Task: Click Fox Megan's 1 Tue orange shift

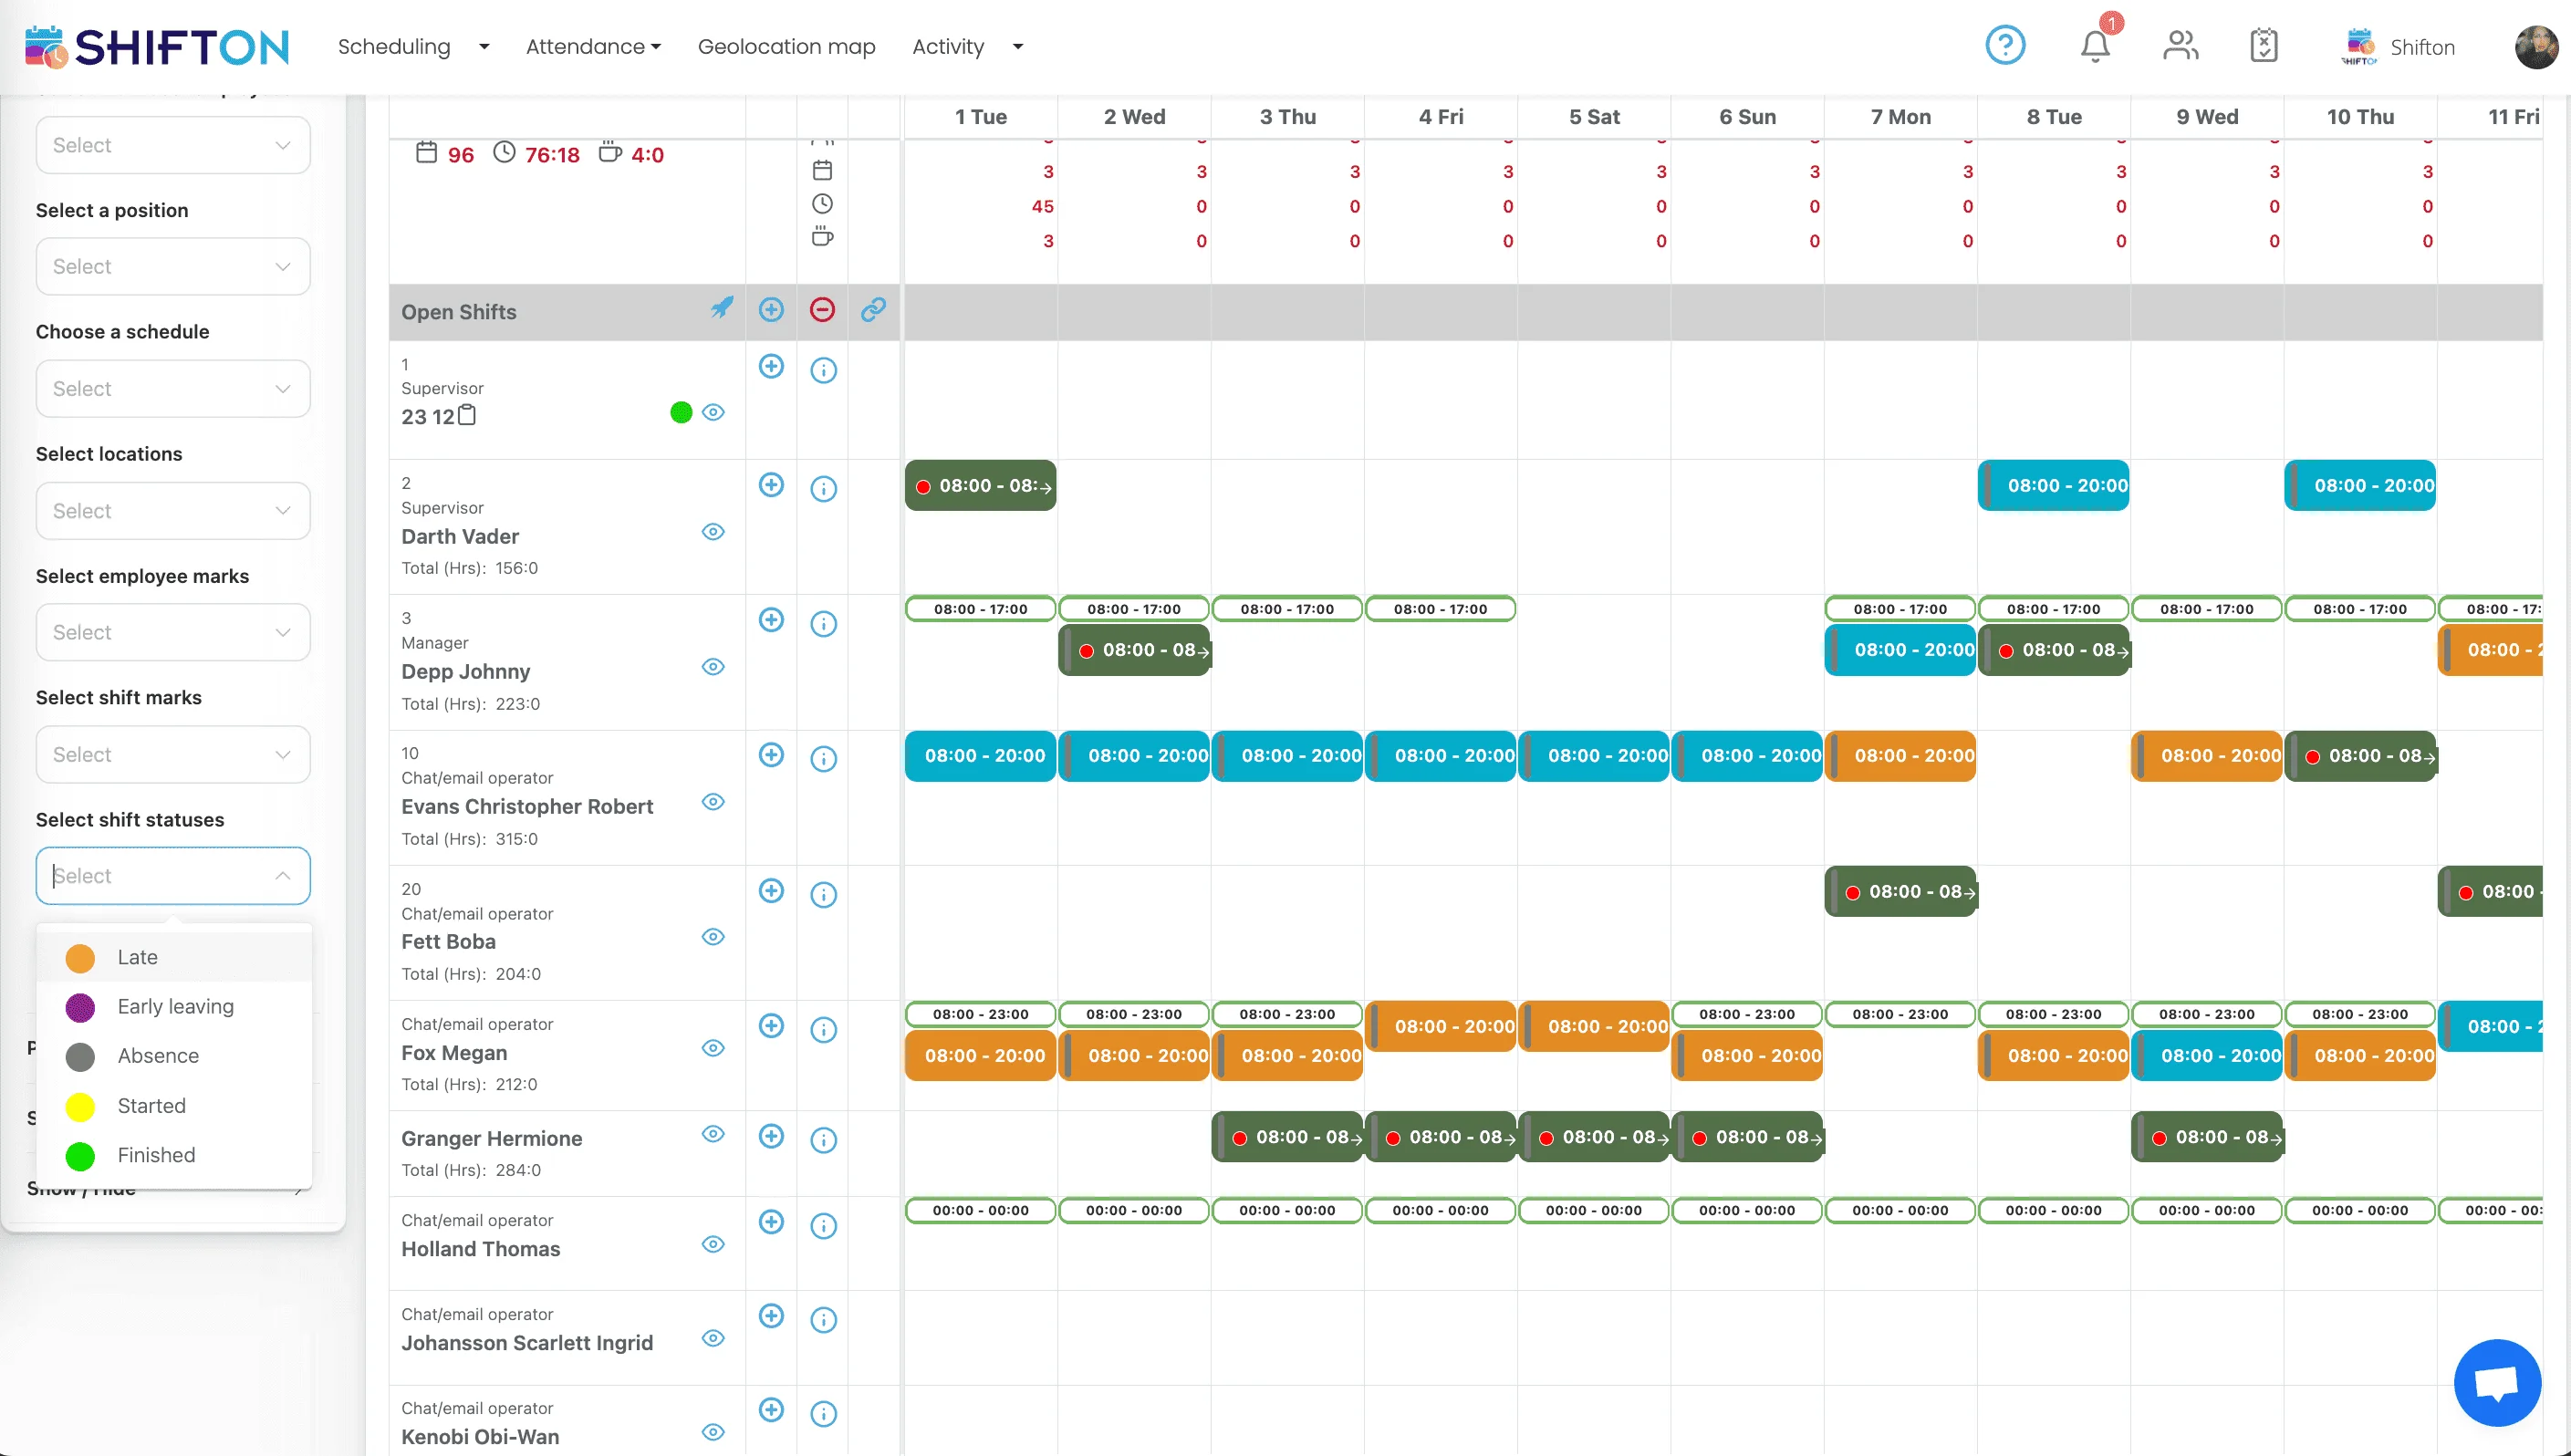Action: pos(980,1056)
